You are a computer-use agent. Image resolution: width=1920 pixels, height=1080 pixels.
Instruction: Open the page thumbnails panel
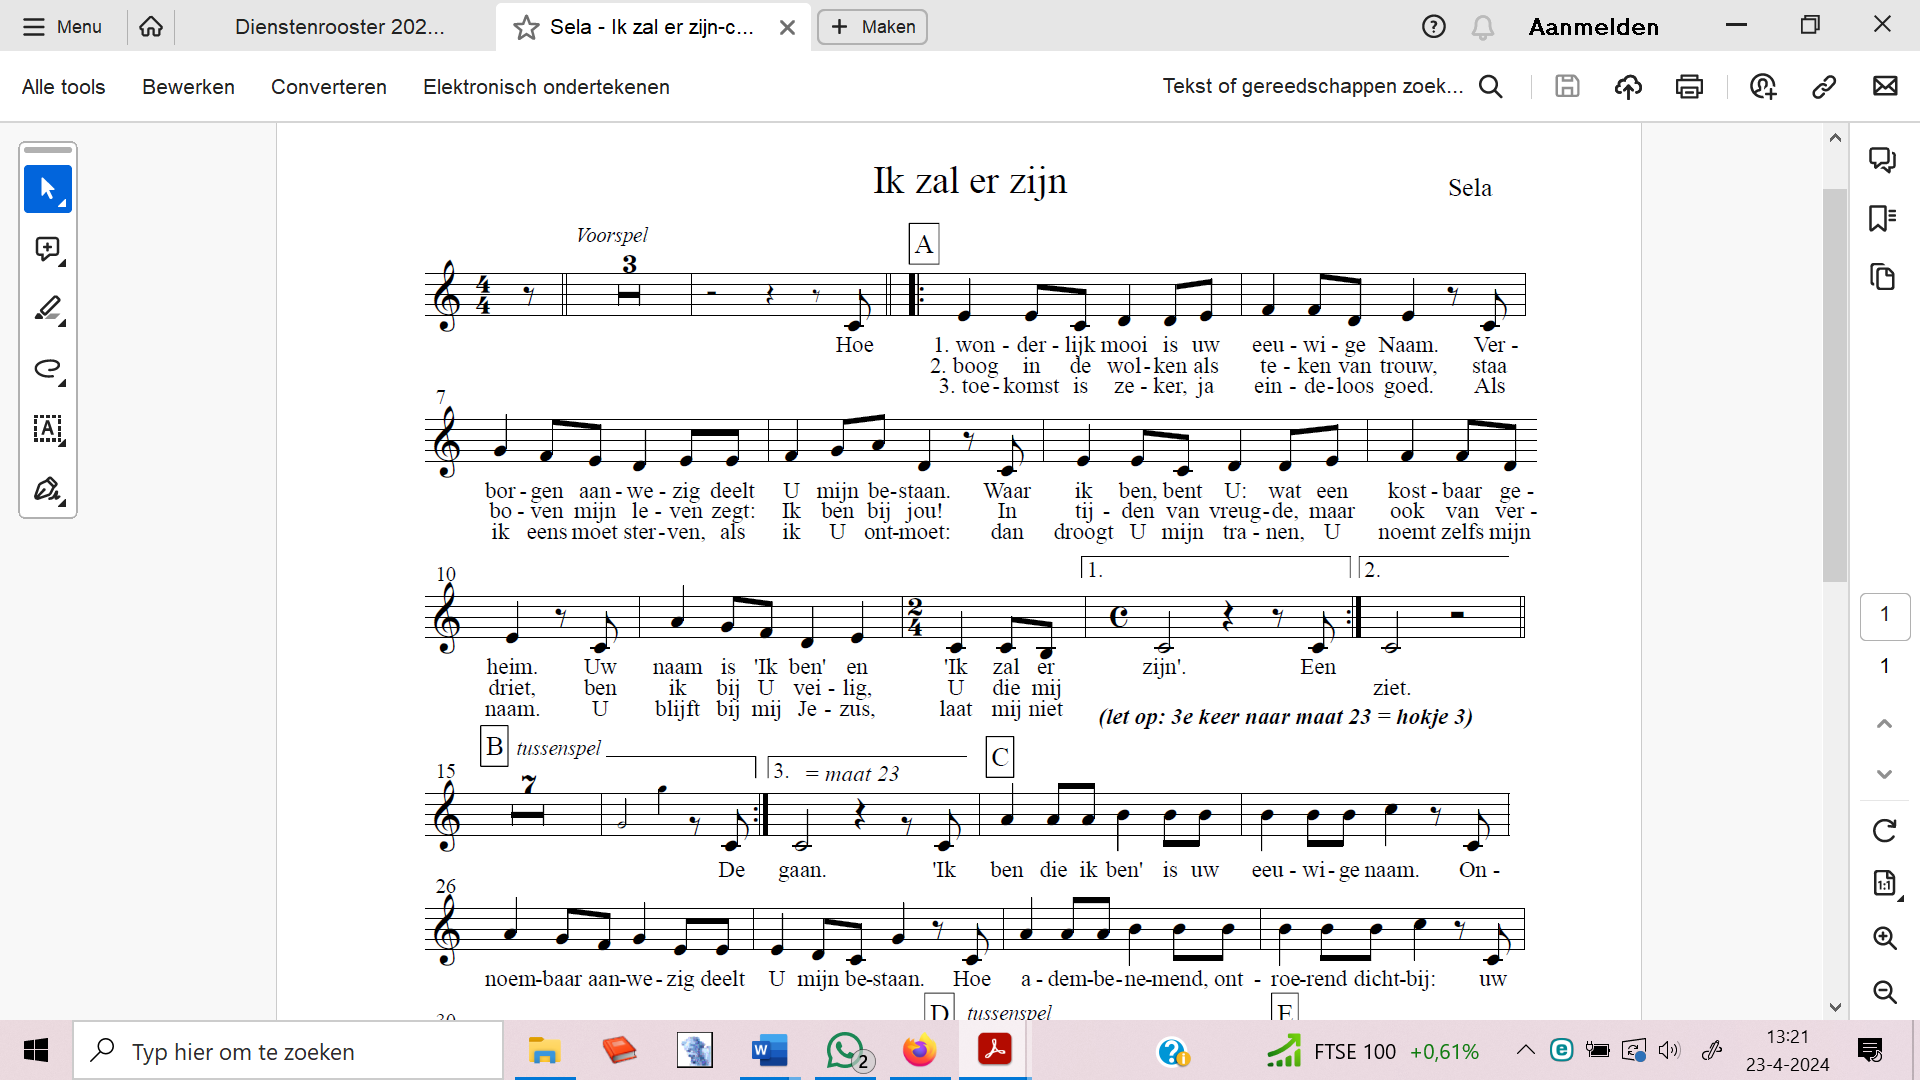click(x=1883, y=277)
